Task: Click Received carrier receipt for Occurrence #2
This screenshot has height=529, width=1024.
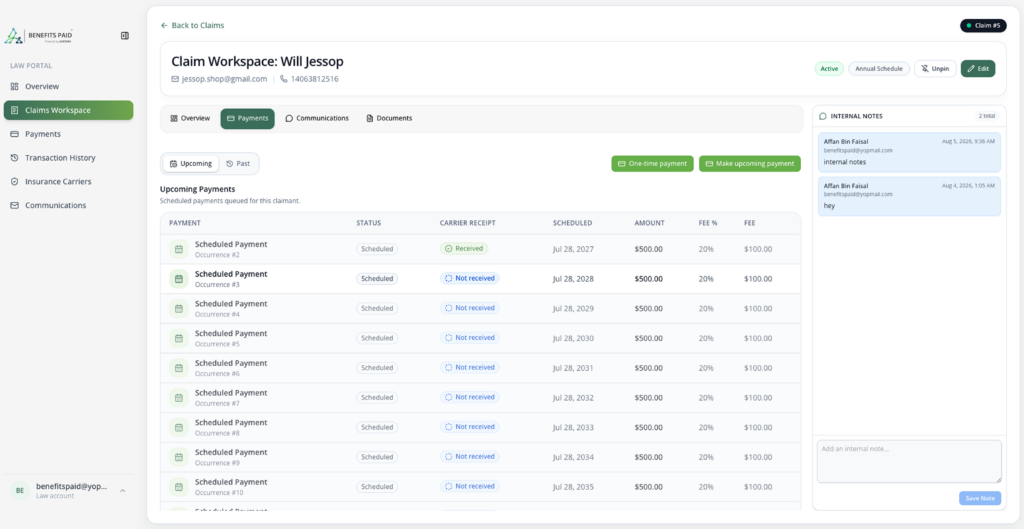Action: 464,249
